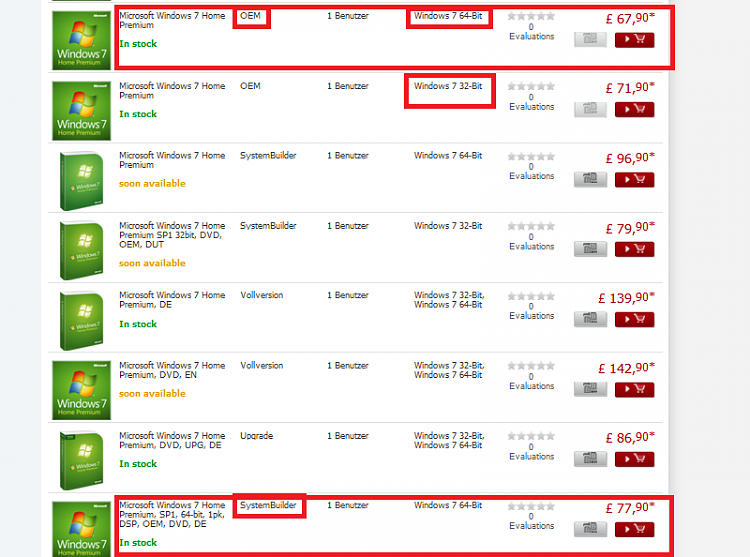The image size is (750, 557).
Task: Click the £ 142,90 price
Action: click(626, 368)
